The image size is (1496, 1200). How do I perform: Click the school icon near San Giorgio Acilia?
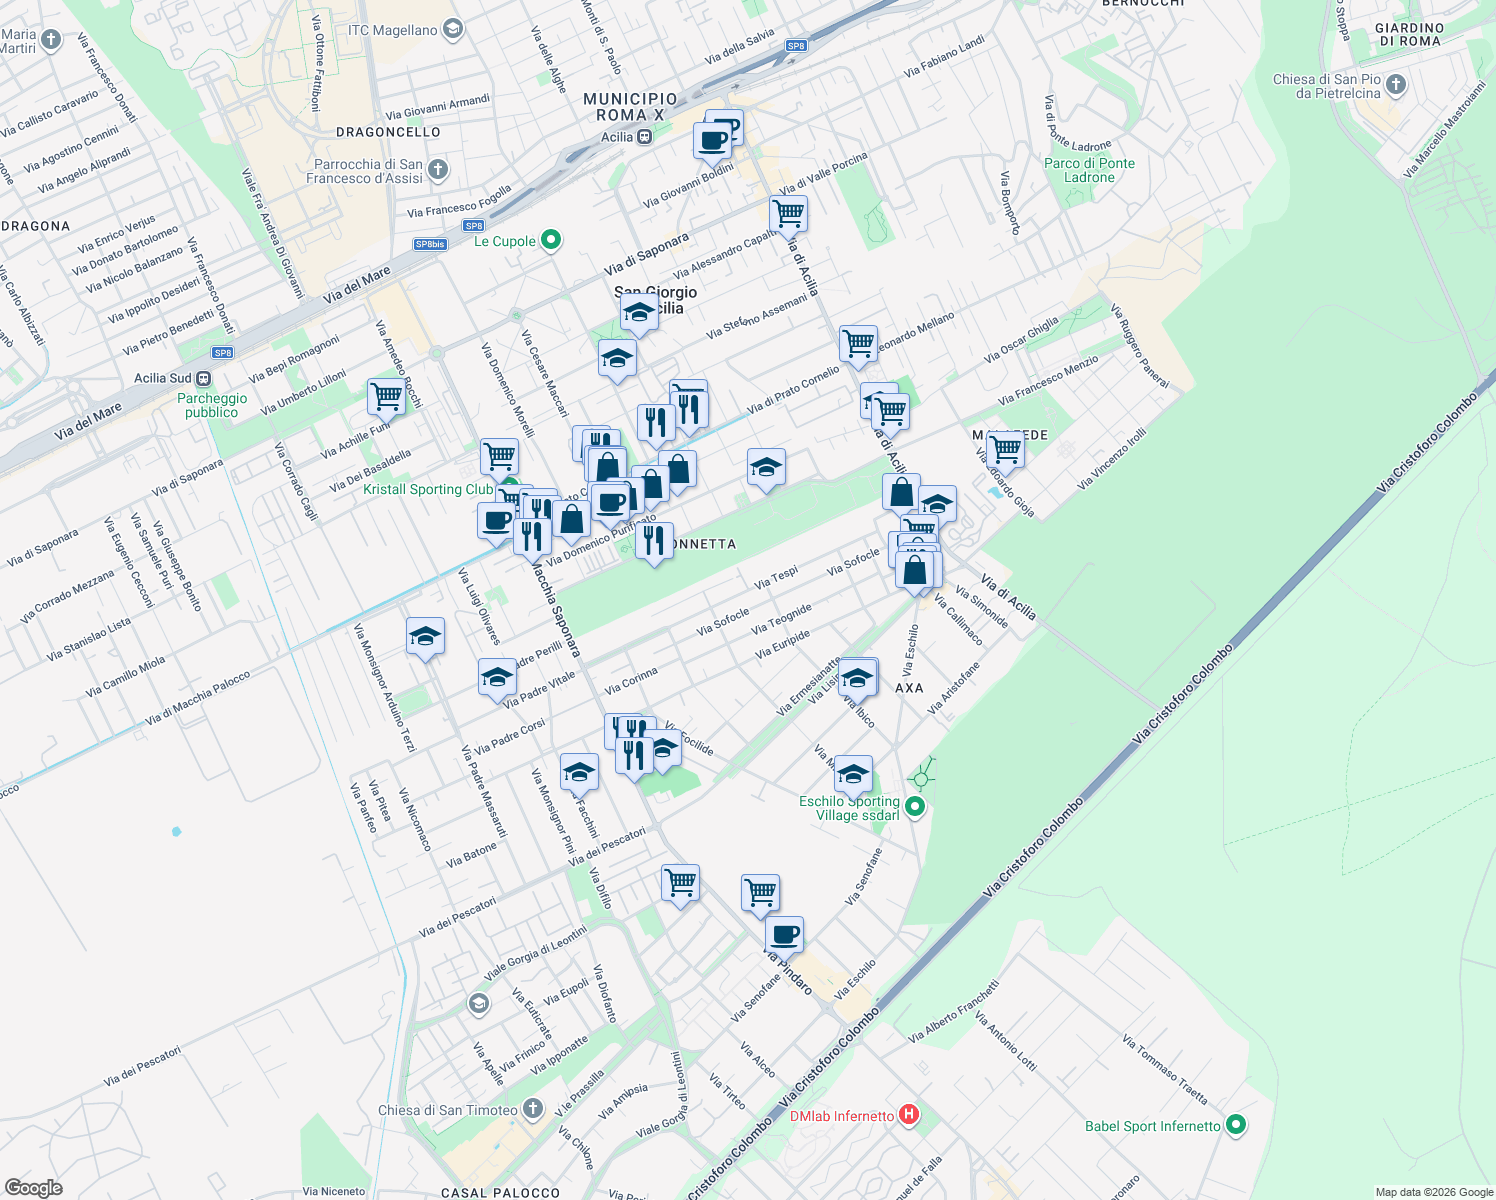638,311
